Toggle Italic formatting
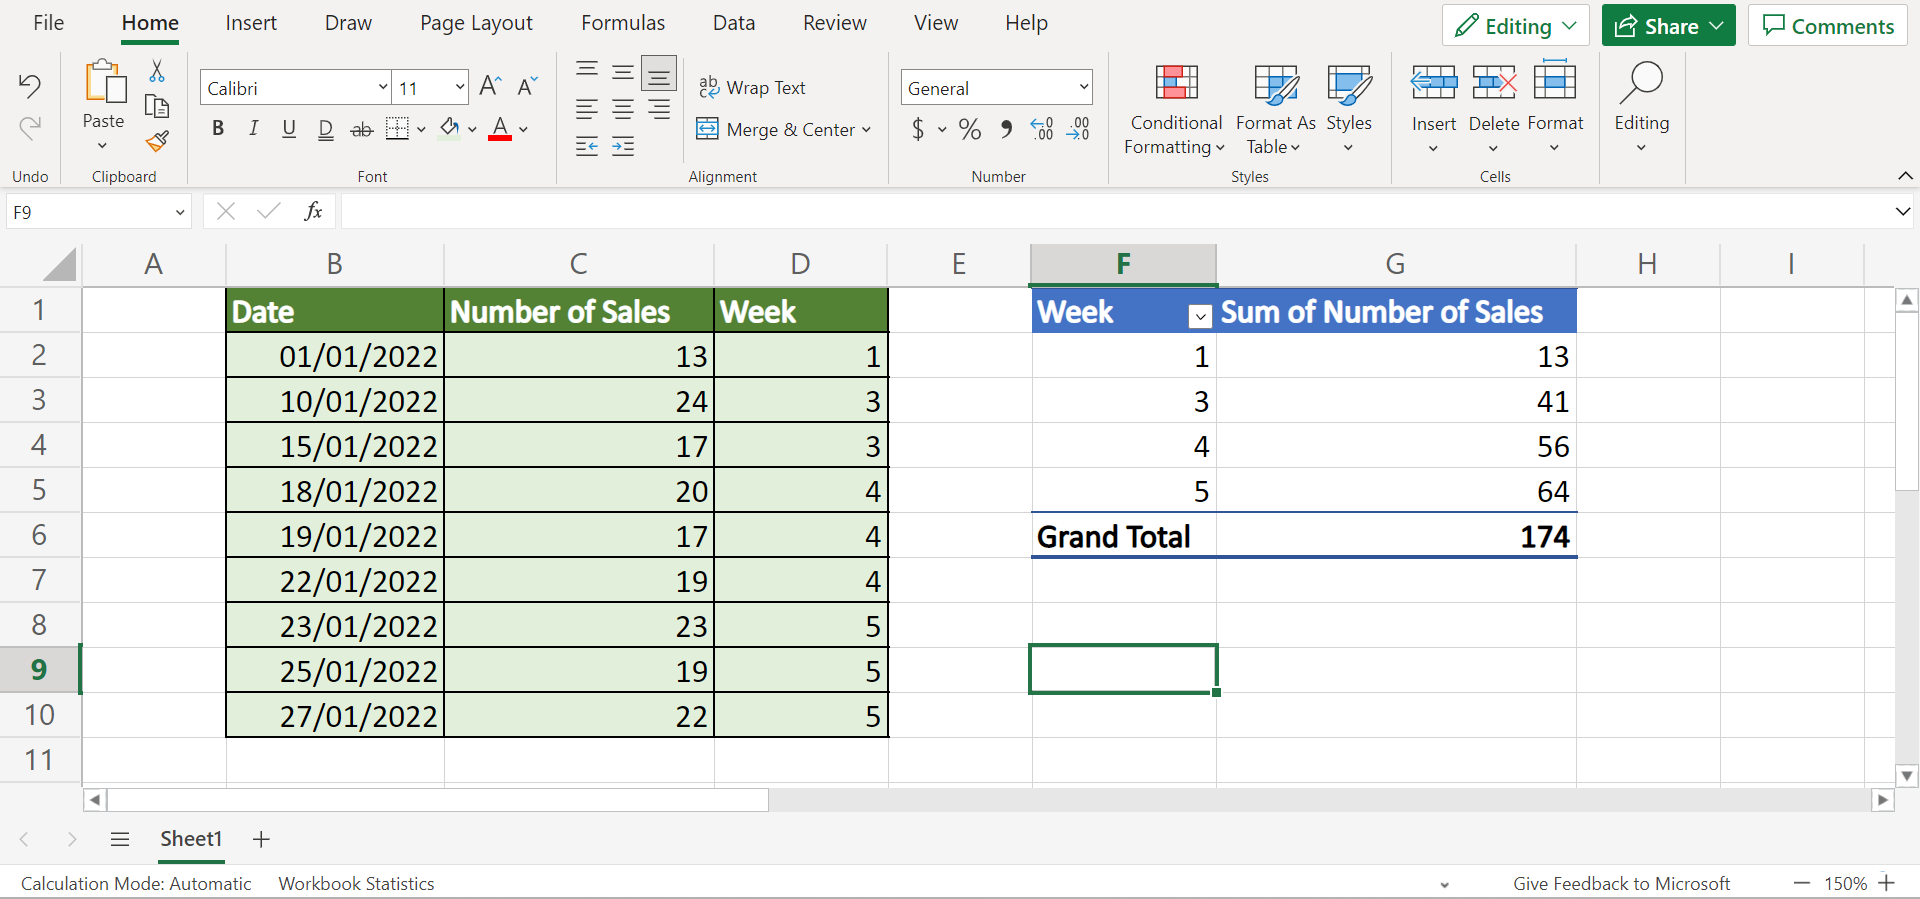This screenshot has width=1920, height=899. click(254, 129)
